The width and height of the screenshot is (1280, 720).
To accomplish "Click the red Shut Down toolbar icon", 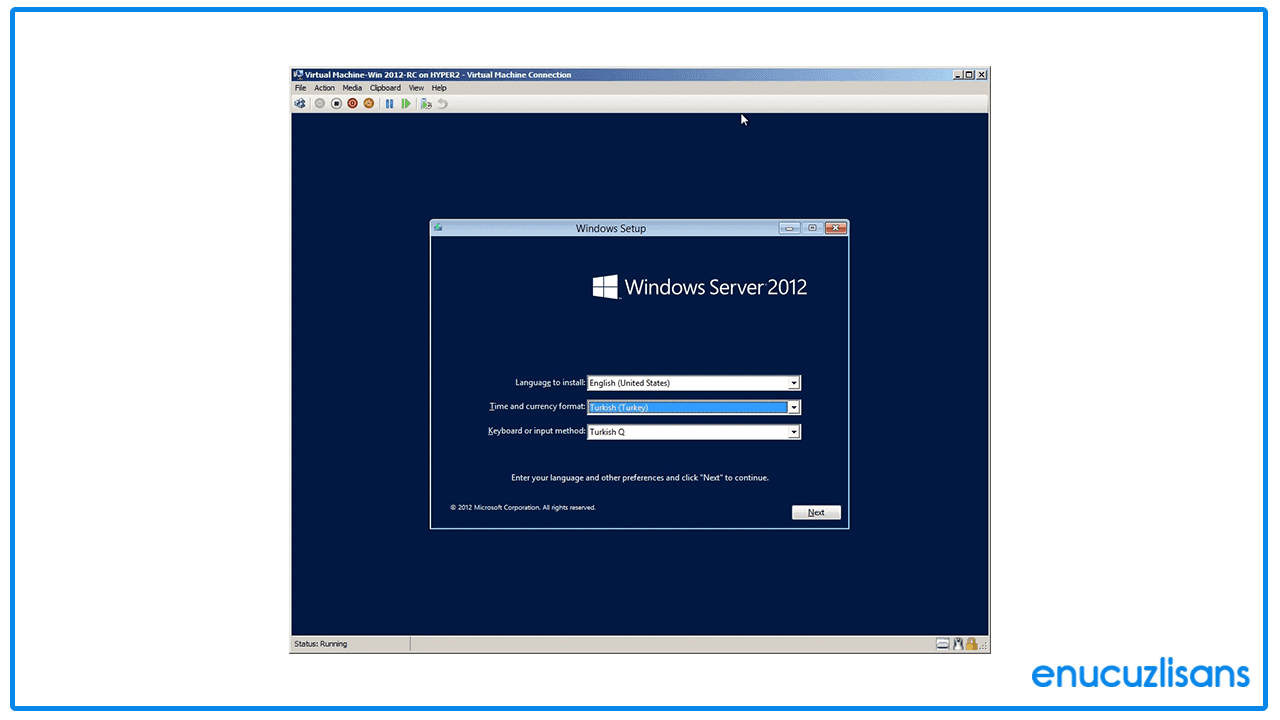I will pyautogui.click(x=352, y=103).
